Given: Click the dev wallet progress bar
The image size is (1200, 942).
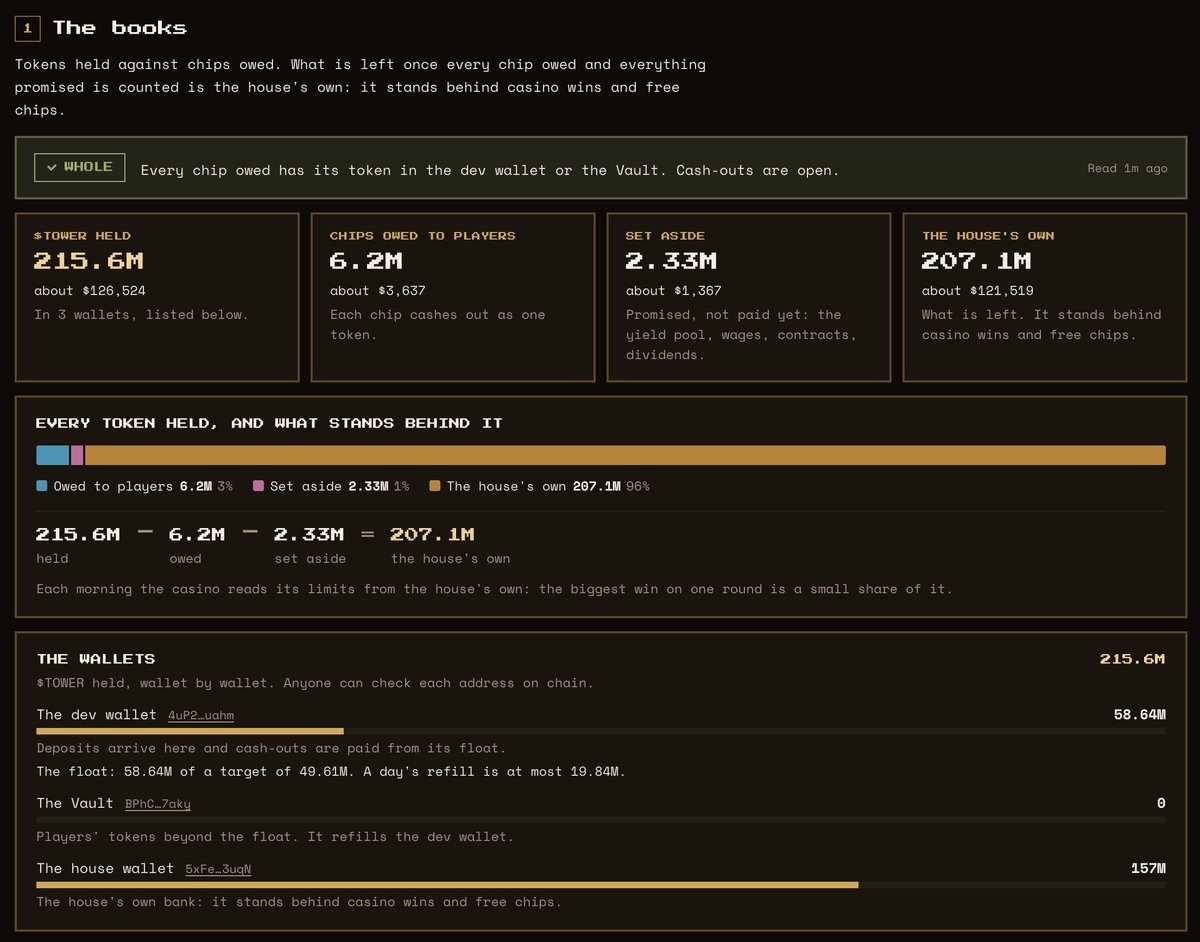Looking at the screenshot, I should [x=601, y=732].
